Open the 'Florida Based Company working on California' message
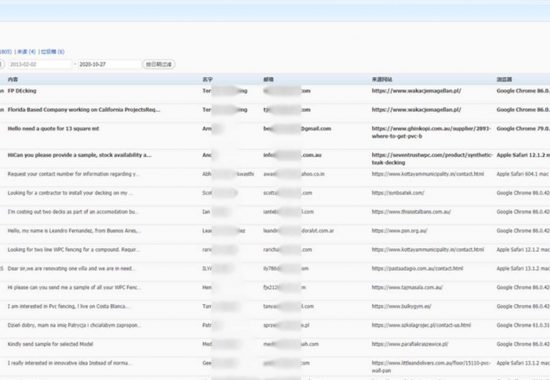Image resolution: width=550 pixels, height=380 pixels. [84, 110]
